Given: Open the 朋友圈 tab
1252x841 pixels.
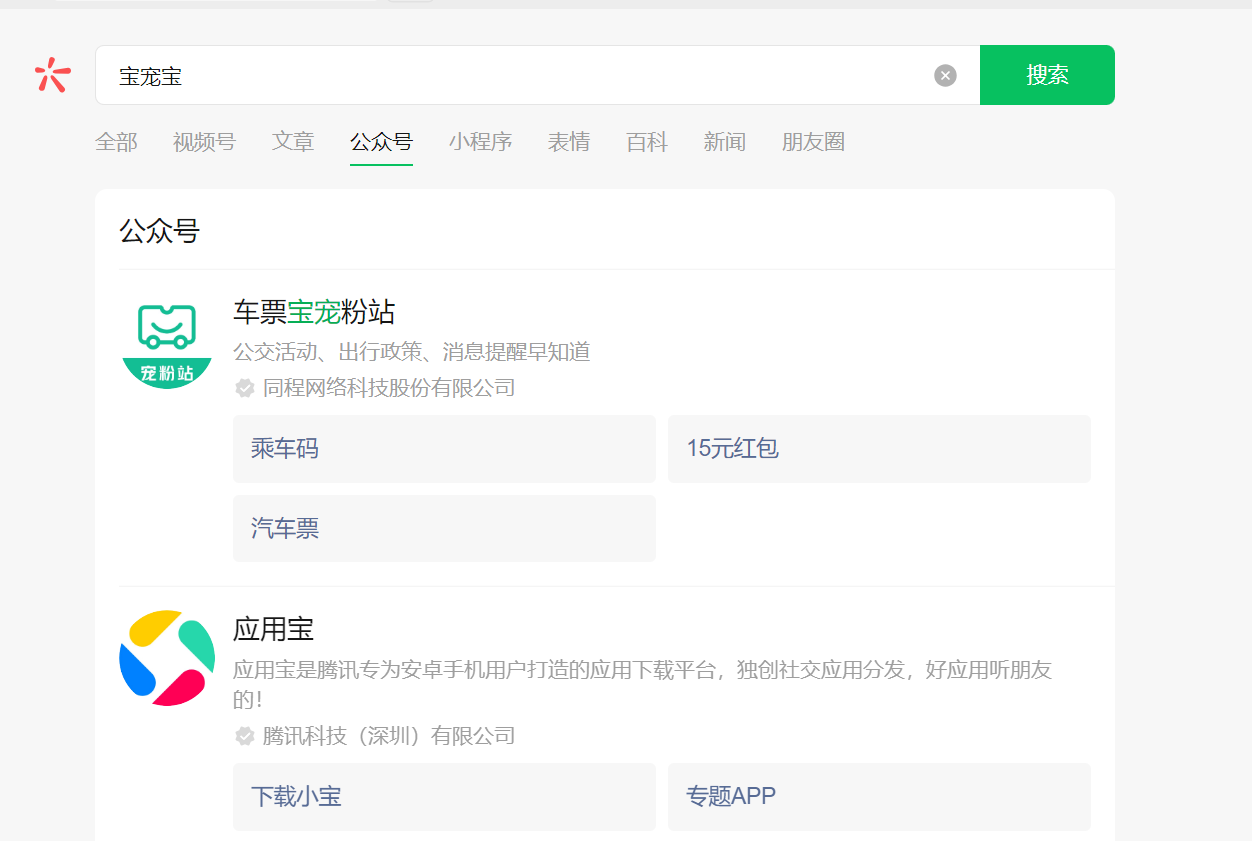Looking at the screenshot, I should point(813,142).
